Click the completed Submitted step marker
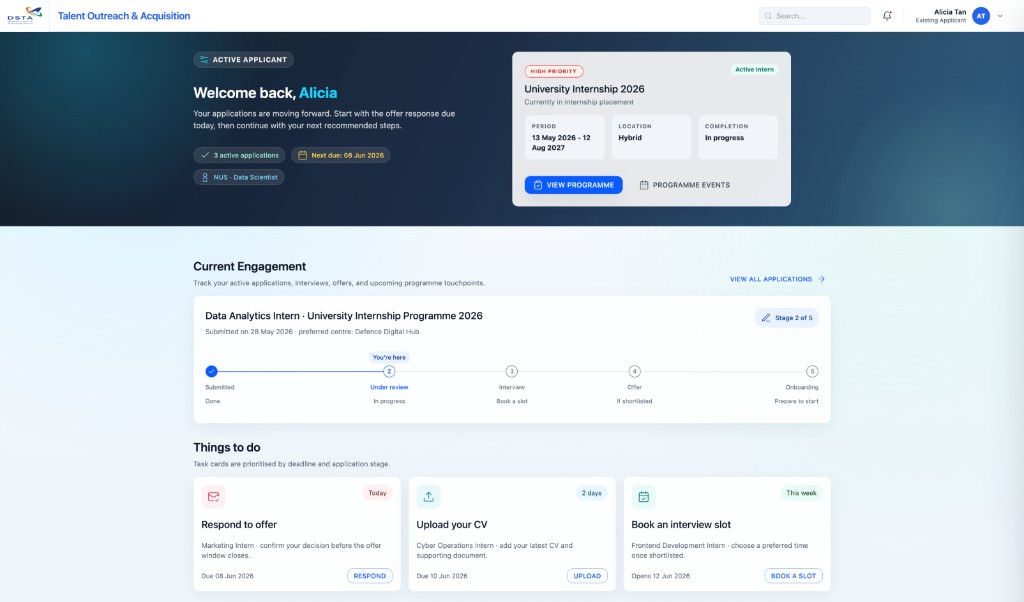The height and width of the screenshot is (602, 1024). 211,372
